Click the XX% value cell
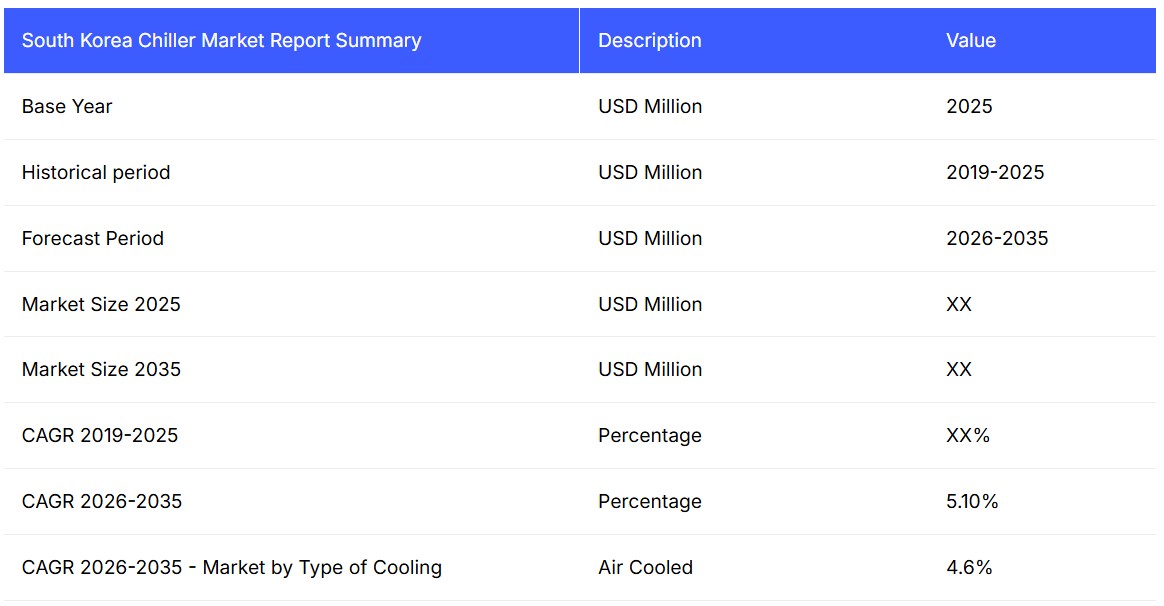Image resolution: width=1164 pixels, height=606 pixels. 968,436
